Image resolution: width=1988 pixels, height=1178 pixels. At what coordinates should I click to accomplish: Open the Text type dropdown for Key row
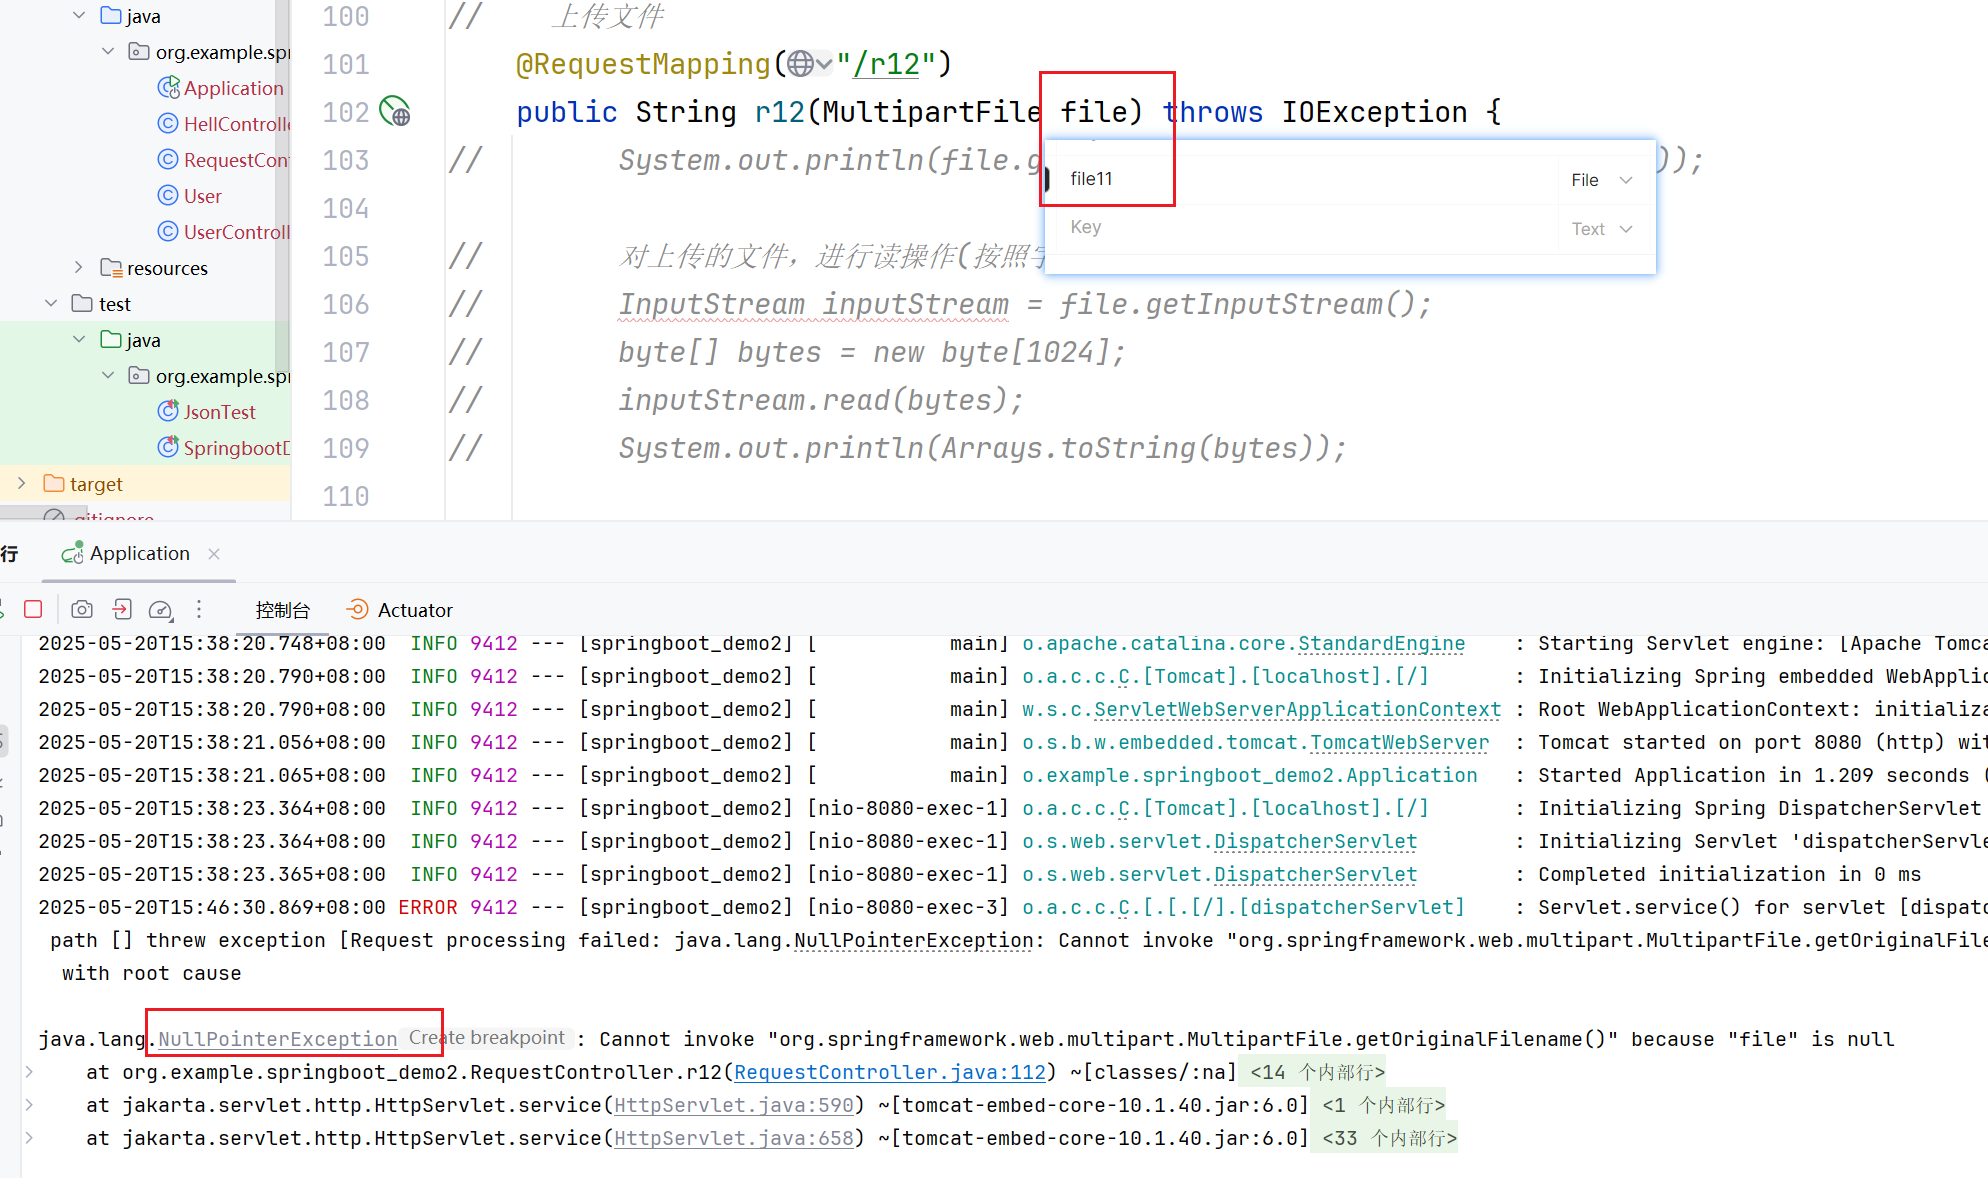pyautogui.click(x=1601, y=229)
